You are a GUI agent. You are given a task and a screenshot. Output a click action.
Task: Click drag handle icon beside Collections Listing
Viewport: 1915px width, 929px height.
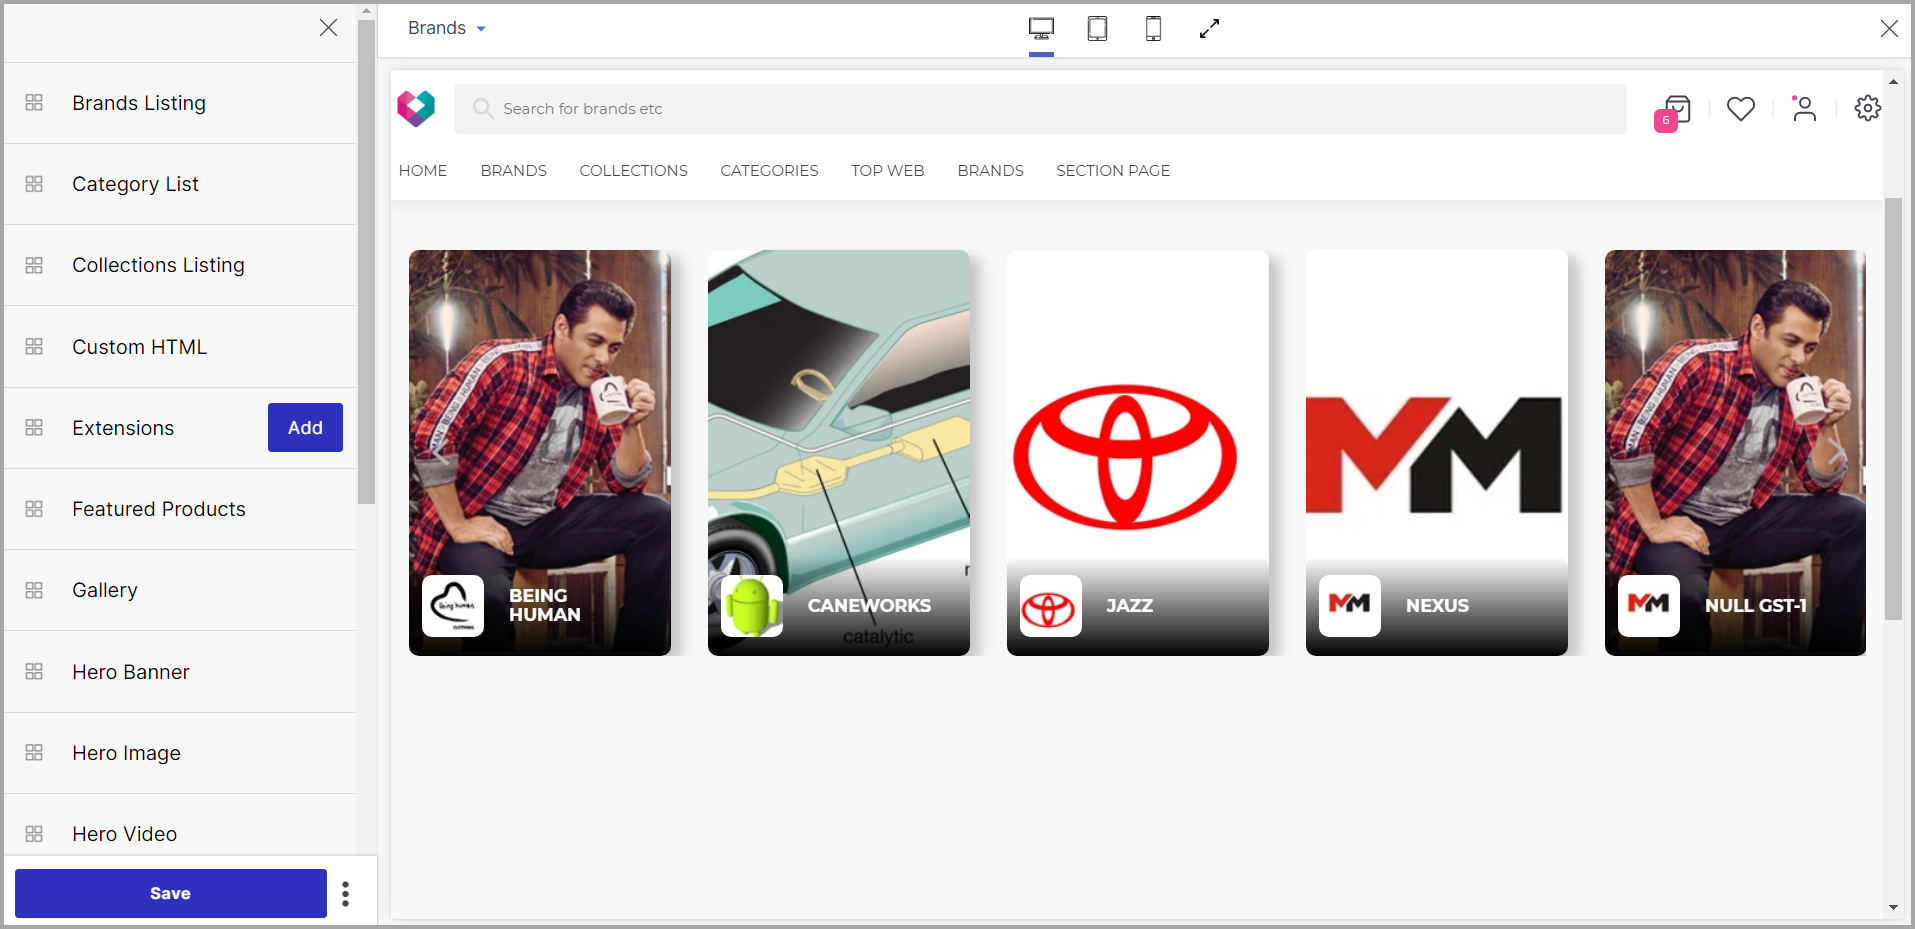[34, 265]
